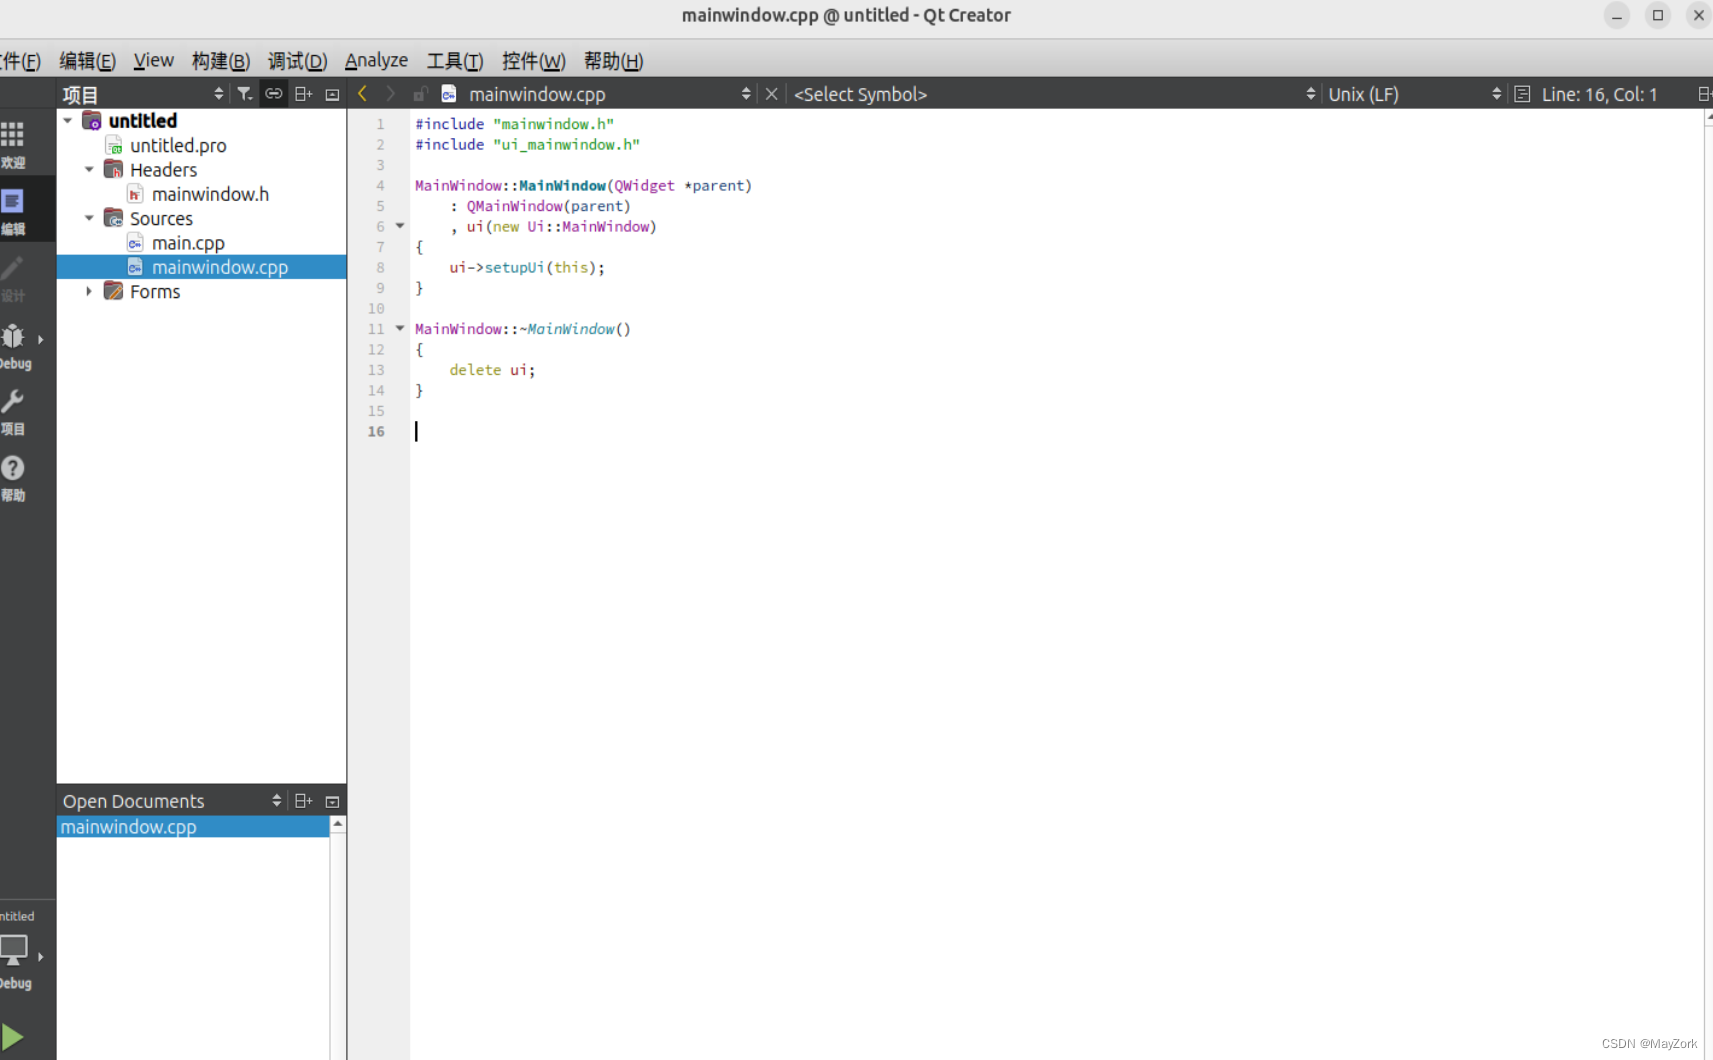Close the Open Documents panel
This screenshot has width=1713, height=1060.
pos(333,801)
